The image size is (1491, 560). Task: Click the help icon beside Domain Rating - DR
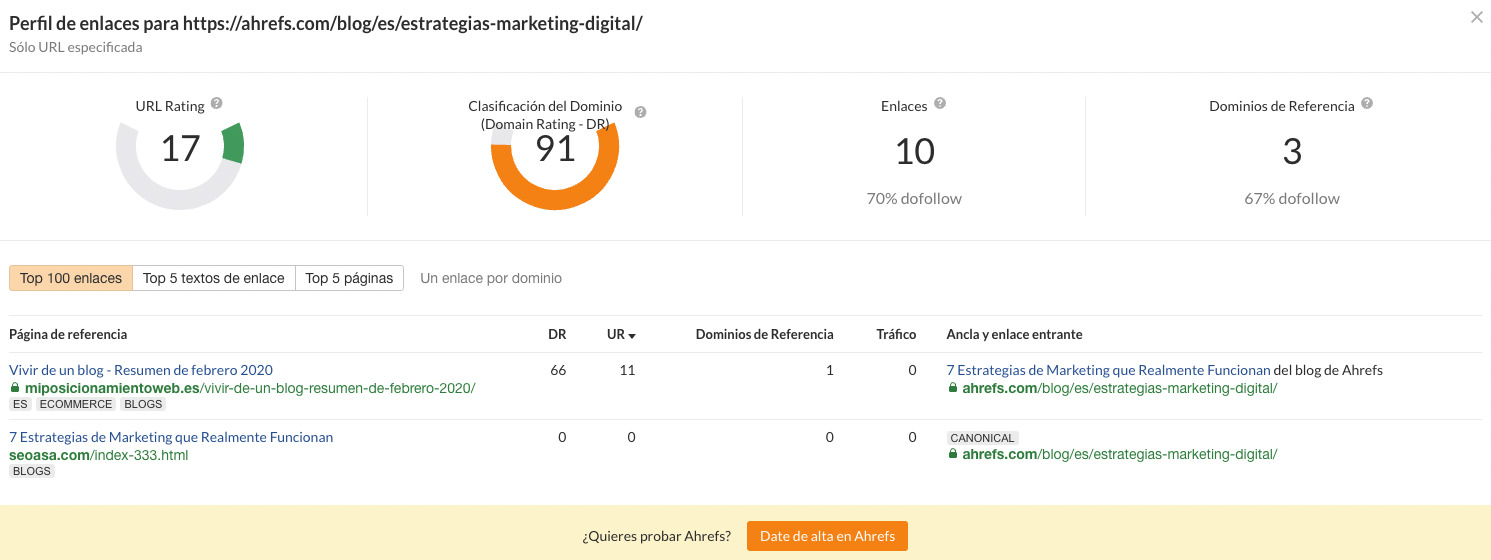[x=641, y=112]
